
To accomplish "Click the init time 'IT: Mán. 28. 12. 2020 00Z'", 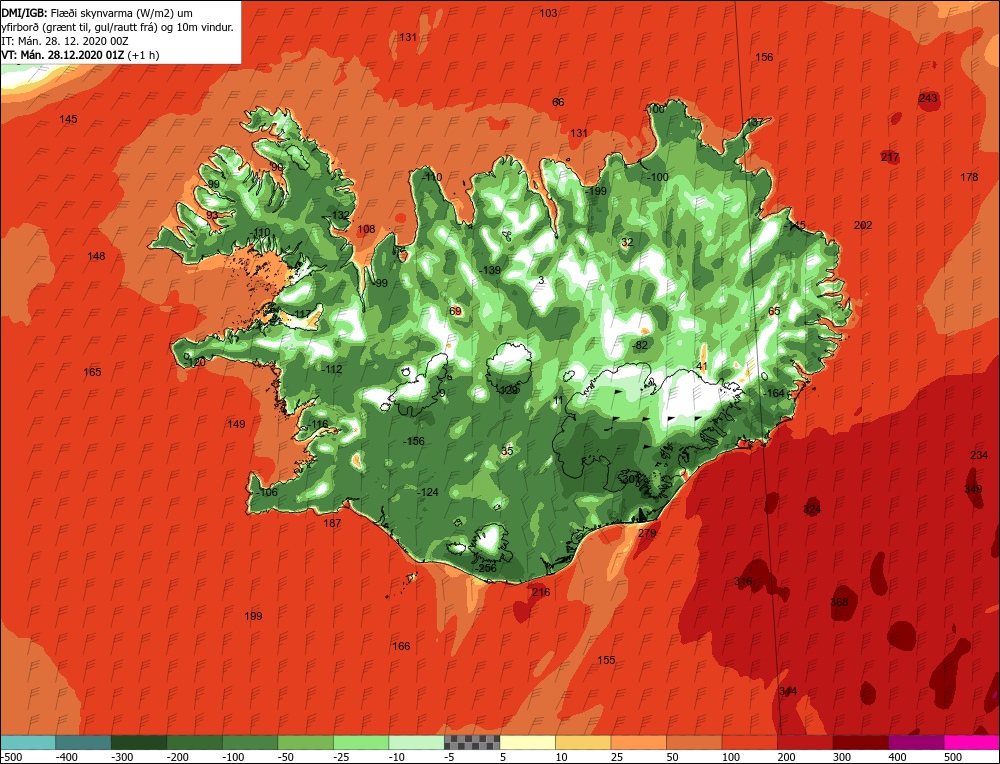I will [x=65, y=41].
